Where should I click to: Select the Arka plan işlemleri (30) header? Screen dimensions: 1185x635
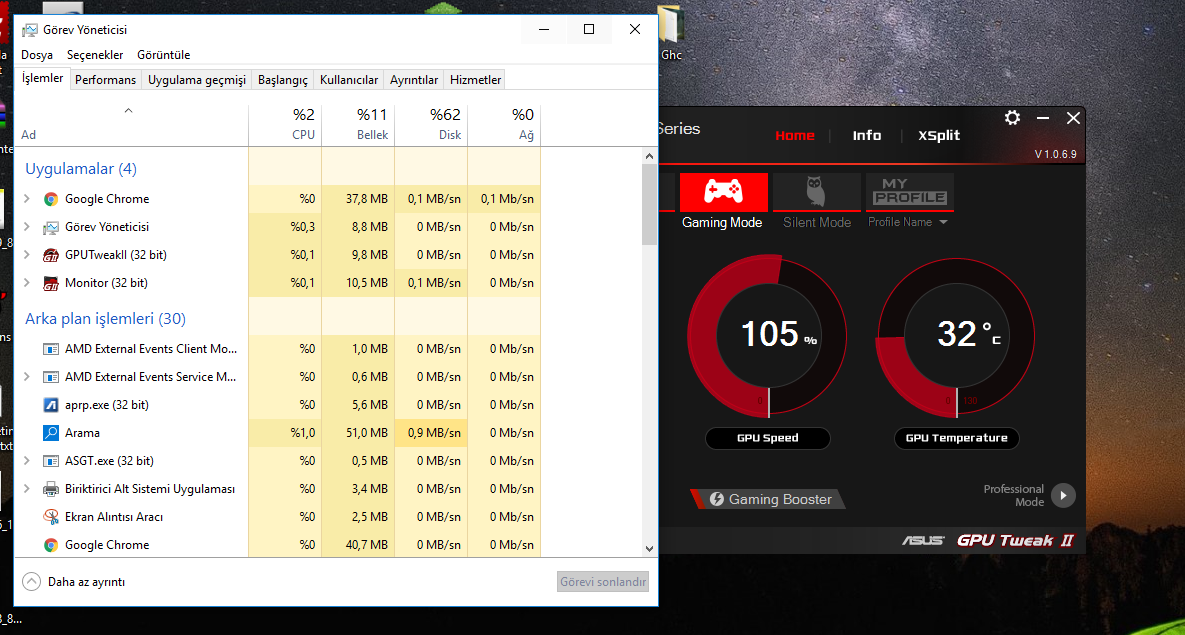[x=105, y=318]
